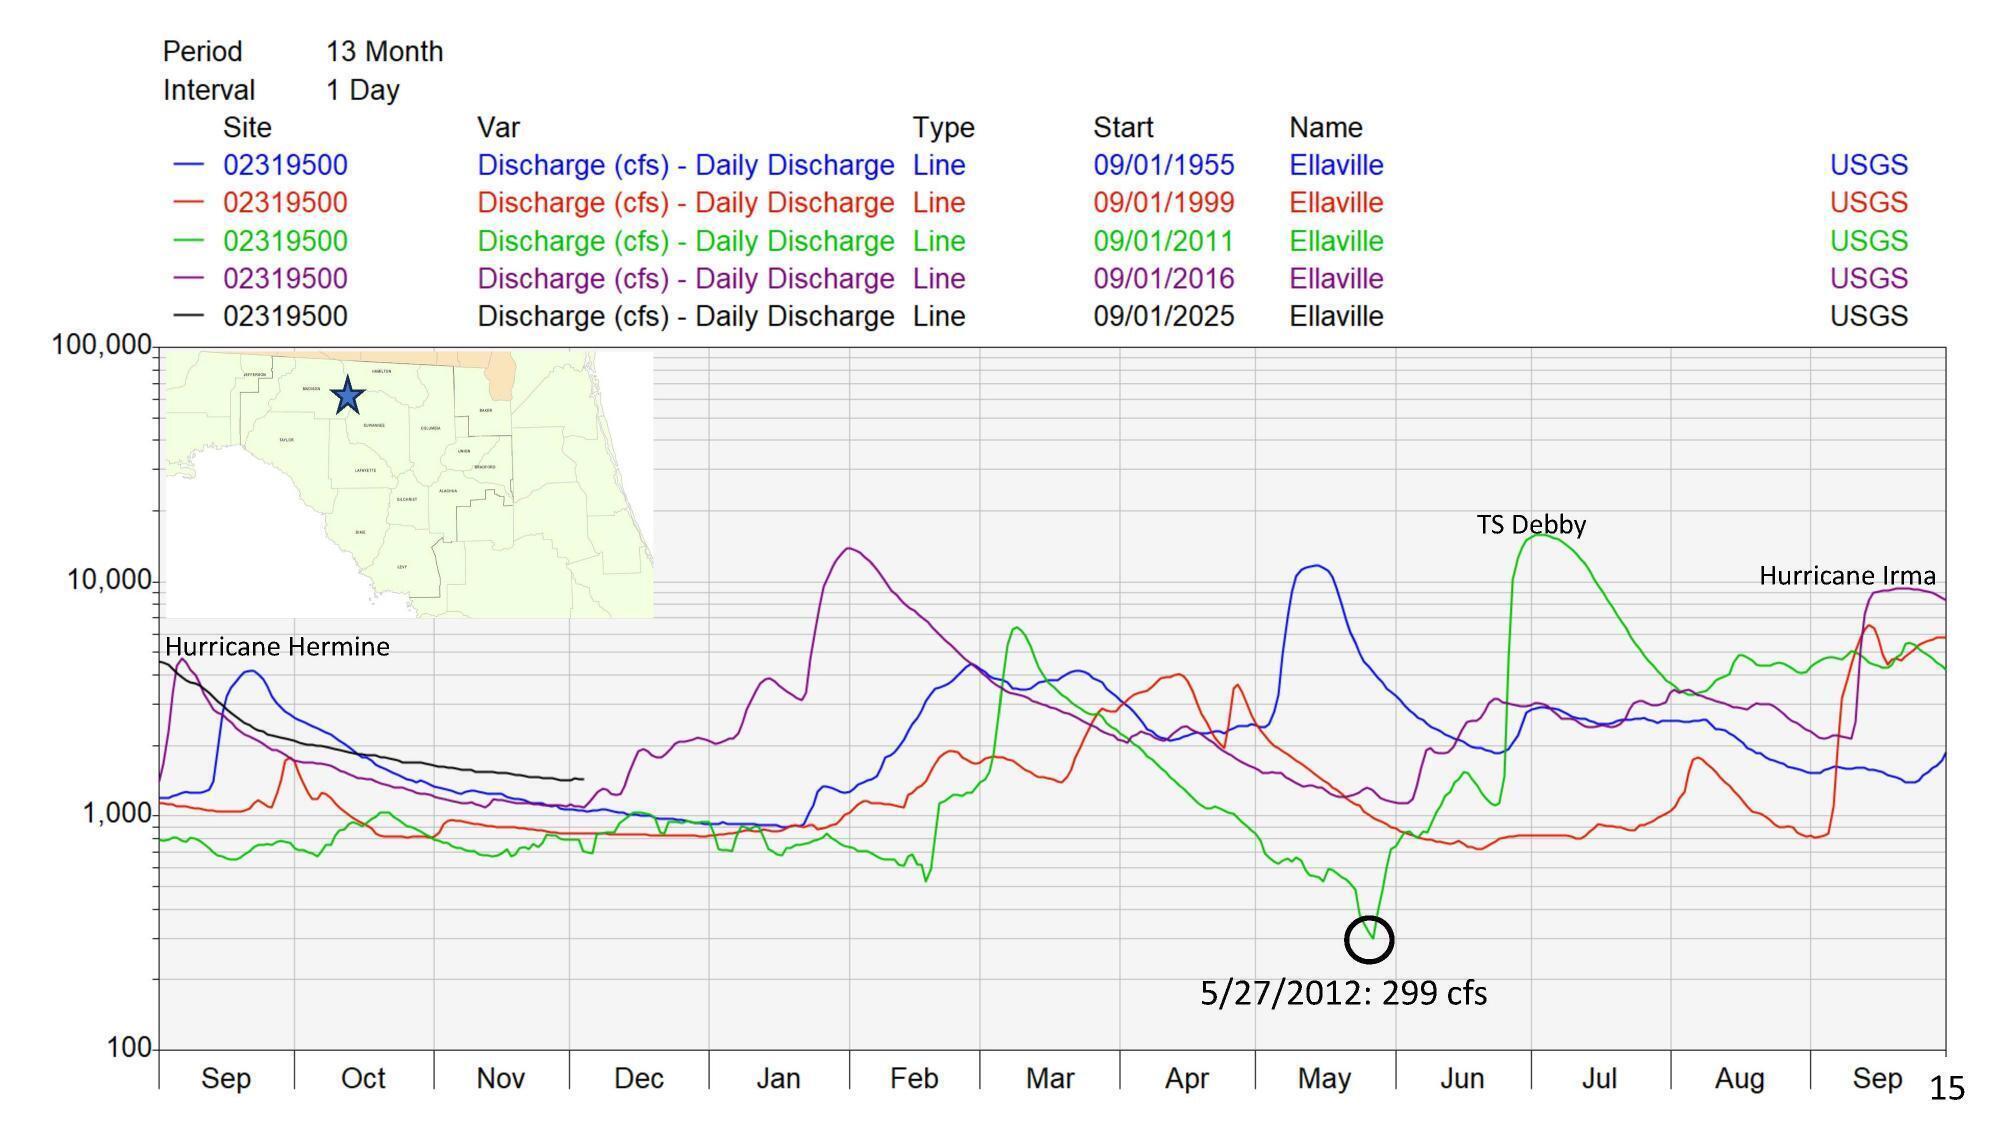This screenshot has width=2000, height=1125.
Task: Select the Hurricane Hermine annotation label
Action: (x=277, y=647)
